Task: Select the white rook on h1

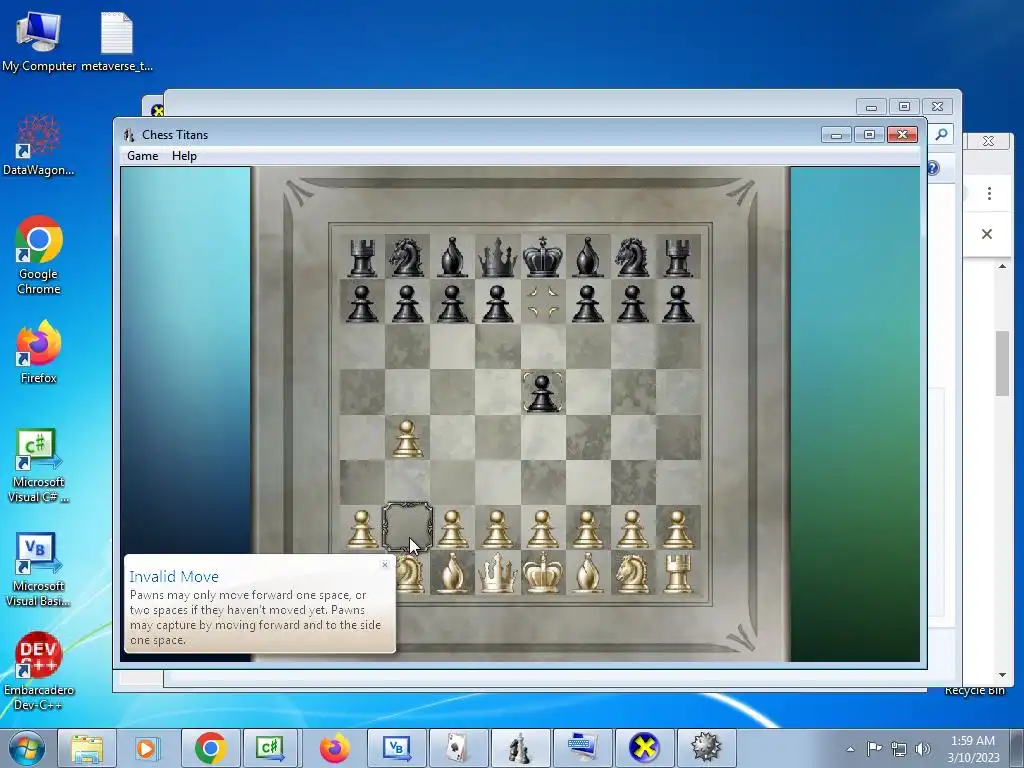Action: pyautogui.click(x=678, y=573)
